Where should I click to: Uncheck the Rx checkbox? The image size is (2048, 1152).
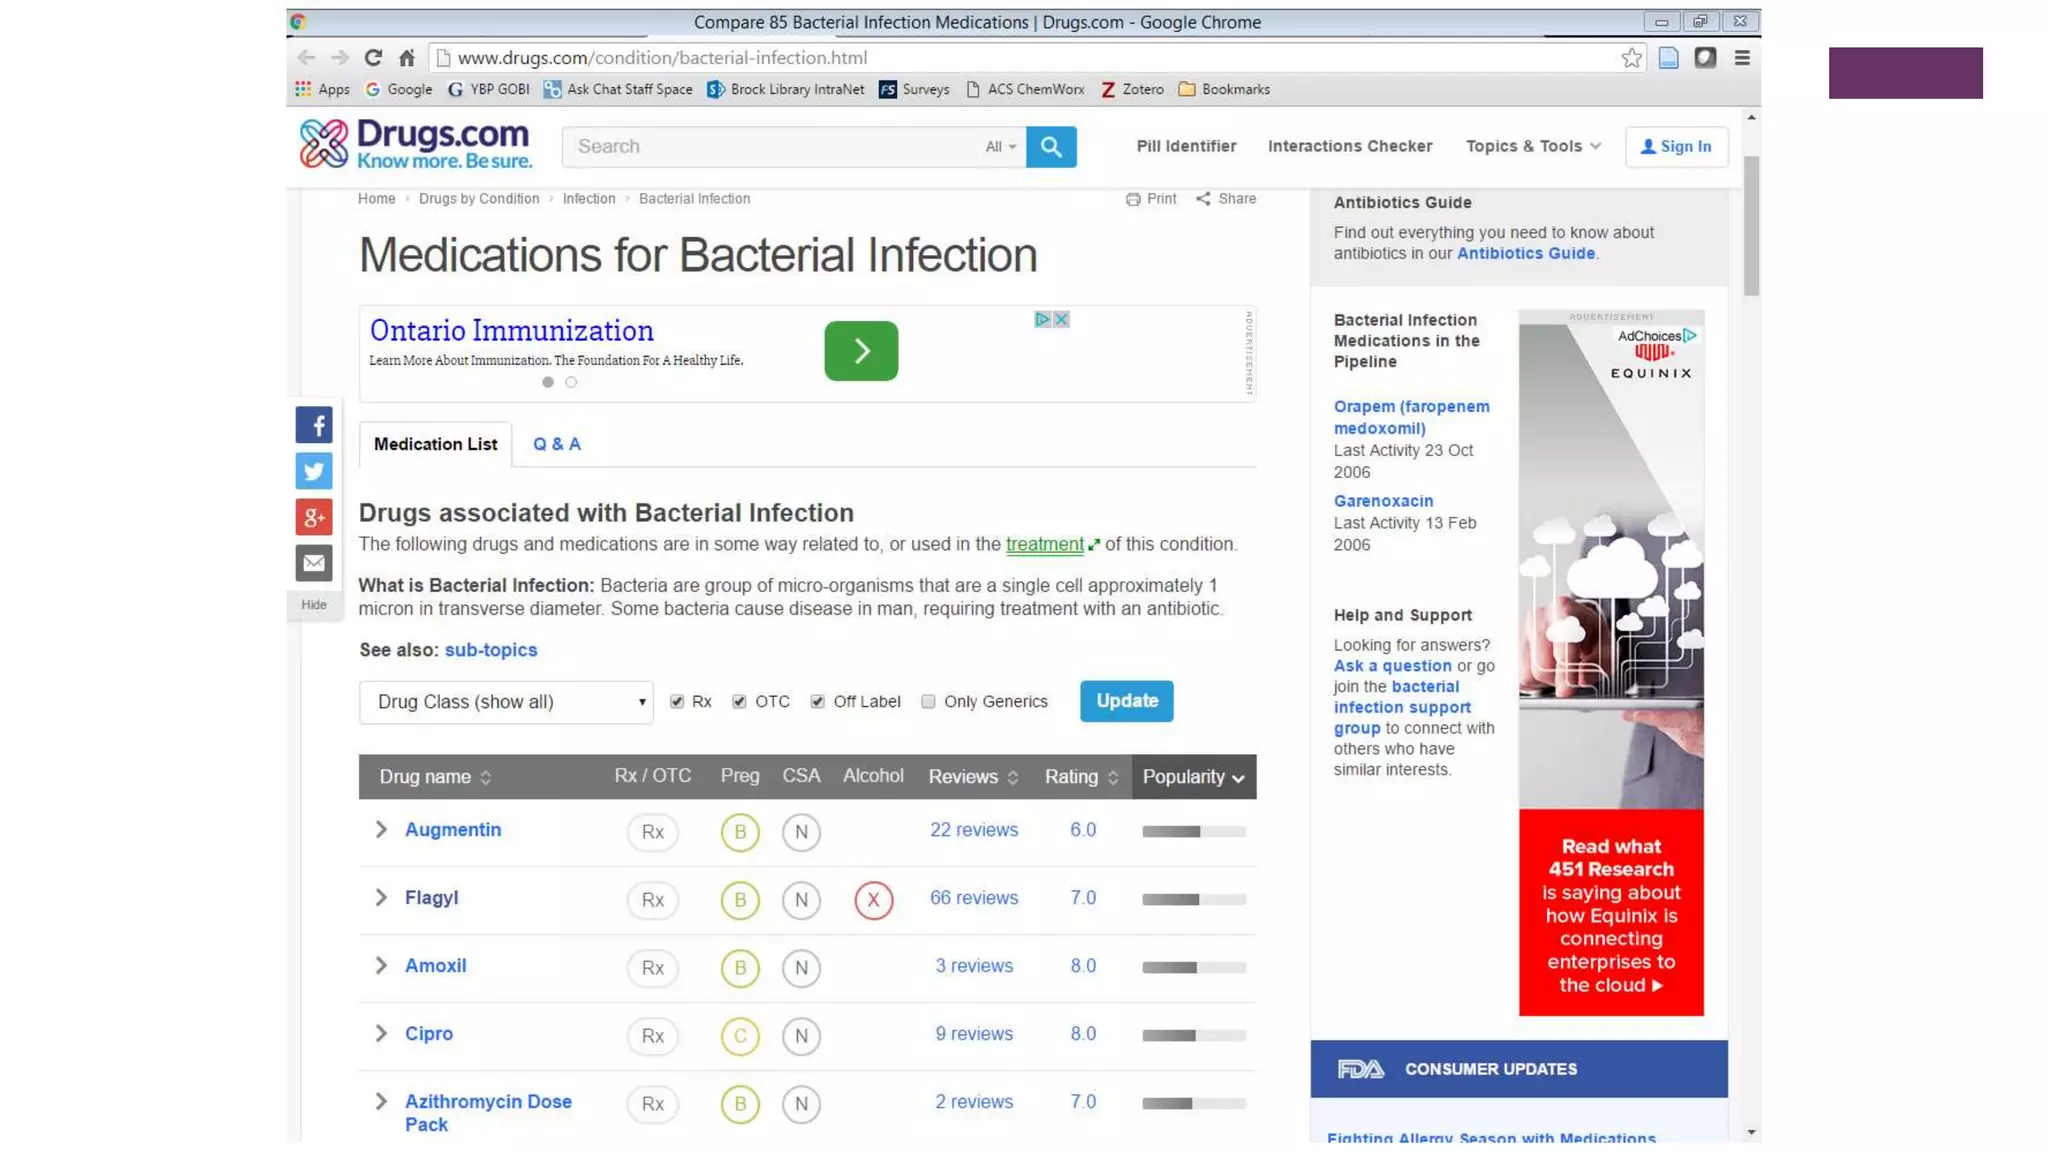(677, 702)
